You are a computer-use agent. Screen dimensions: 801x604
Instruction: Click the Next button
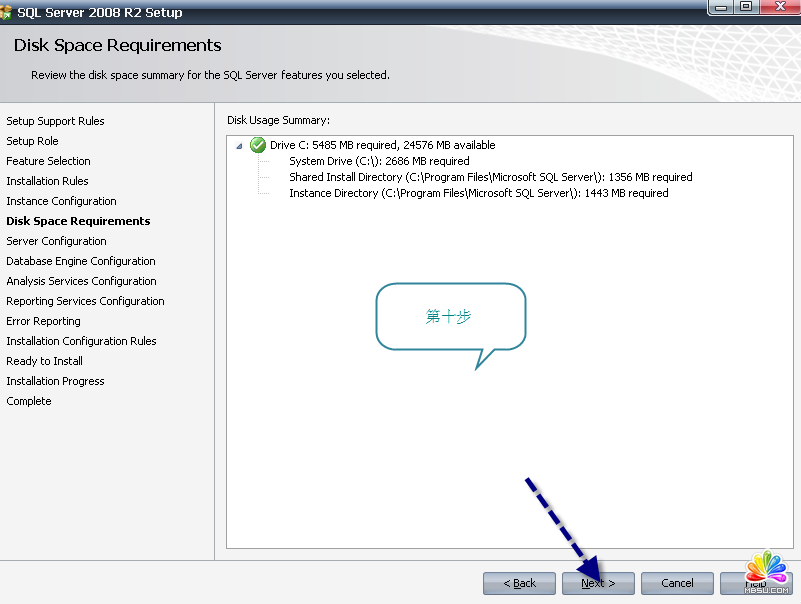[x=598, y=583]
